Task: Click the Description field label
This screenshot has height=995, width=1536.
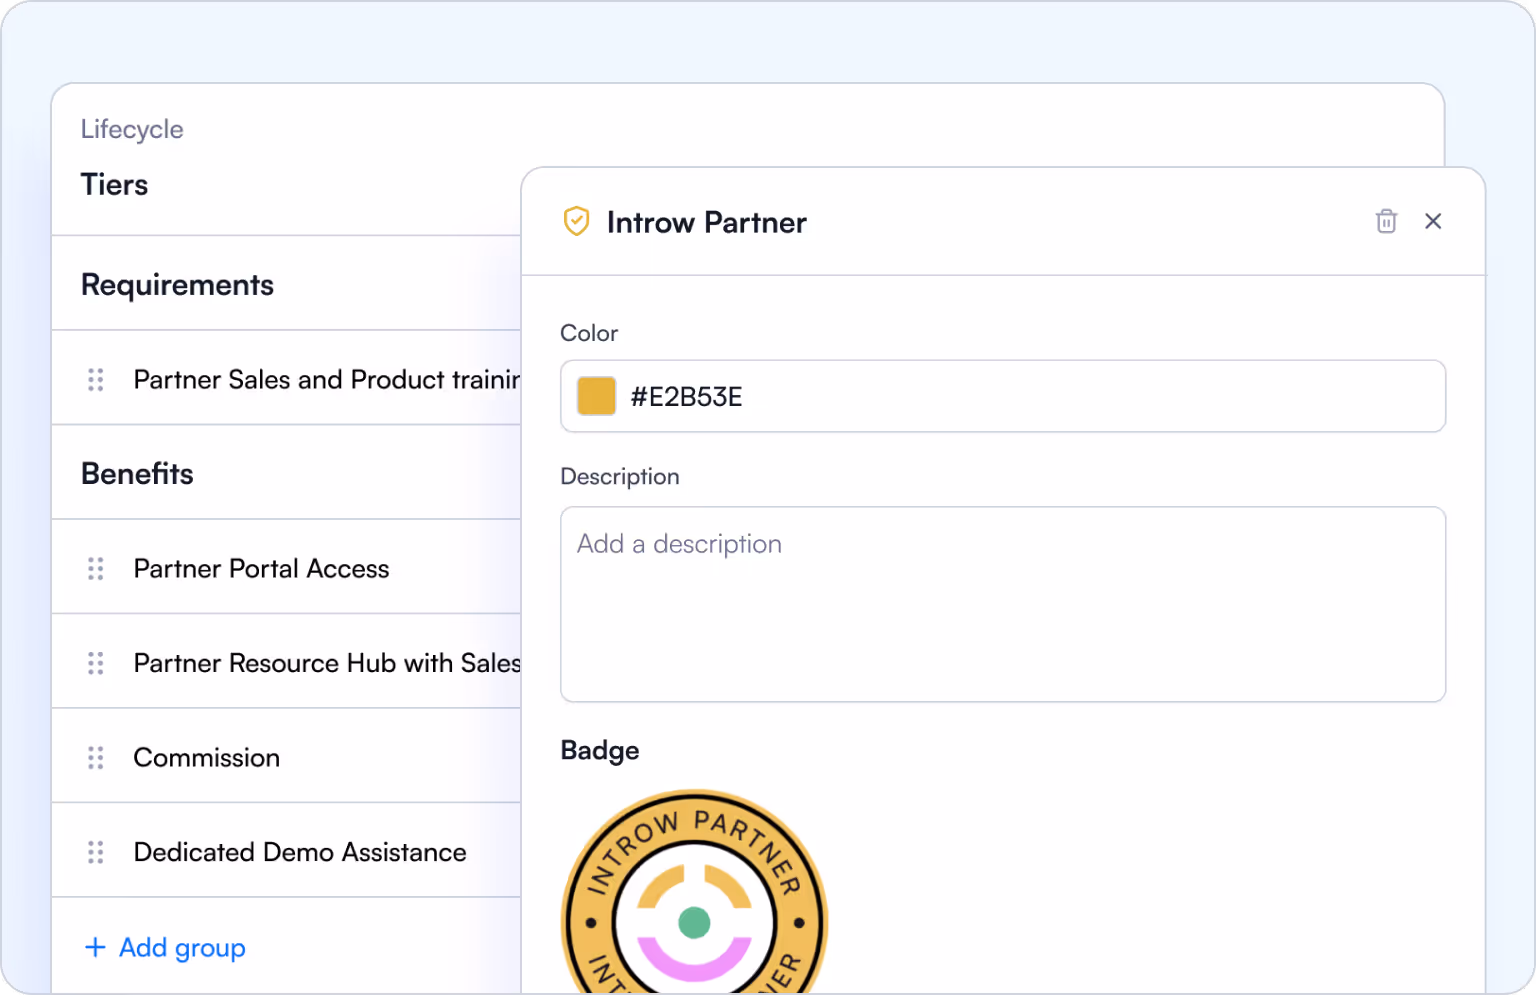Action: [620, 477]
